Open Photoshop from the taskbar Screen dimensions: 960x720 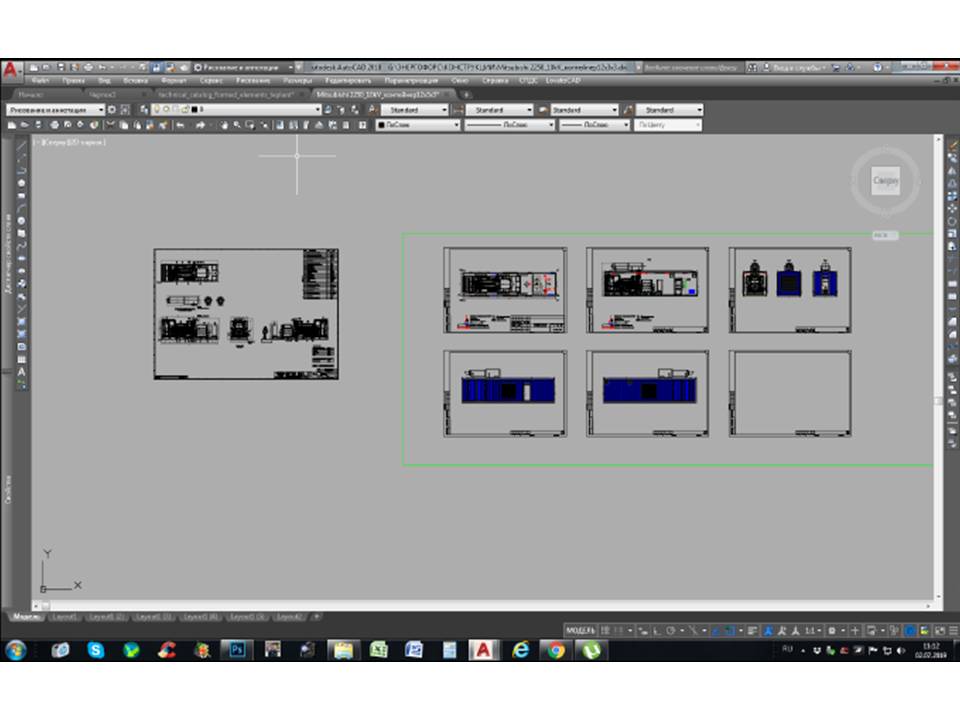(237, 650)
